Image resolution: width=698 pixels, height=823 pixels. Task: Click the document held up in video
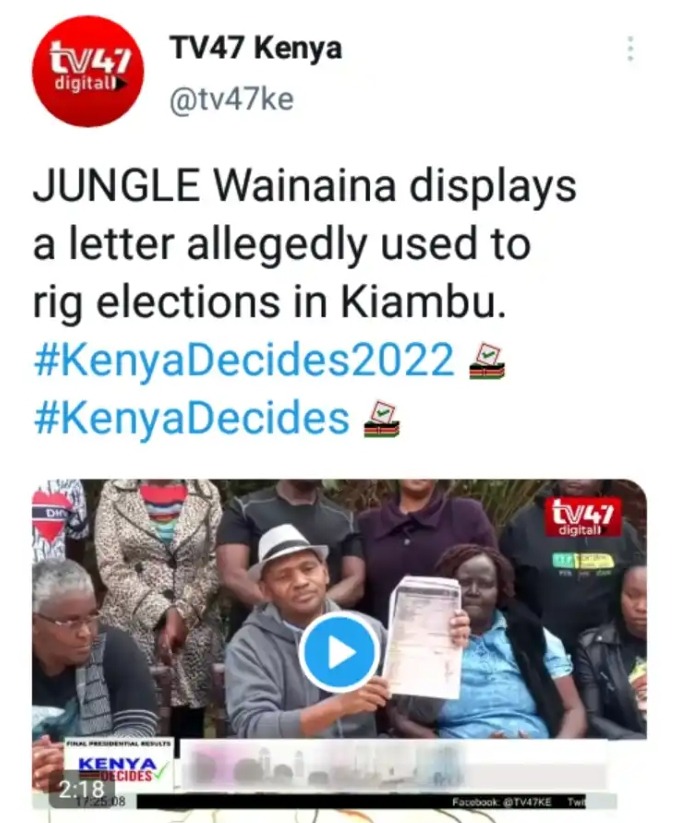(424, 638)
